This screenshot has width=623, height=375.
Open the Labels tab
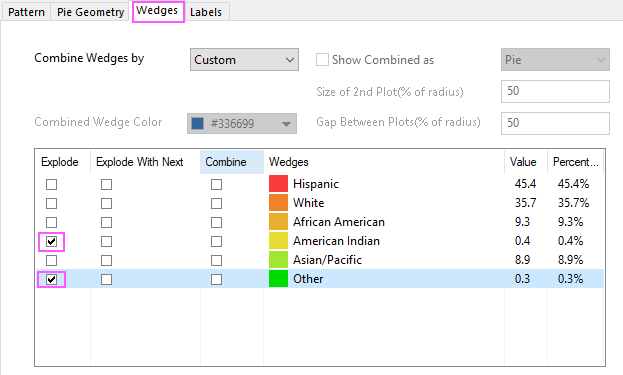click(206, 12)
